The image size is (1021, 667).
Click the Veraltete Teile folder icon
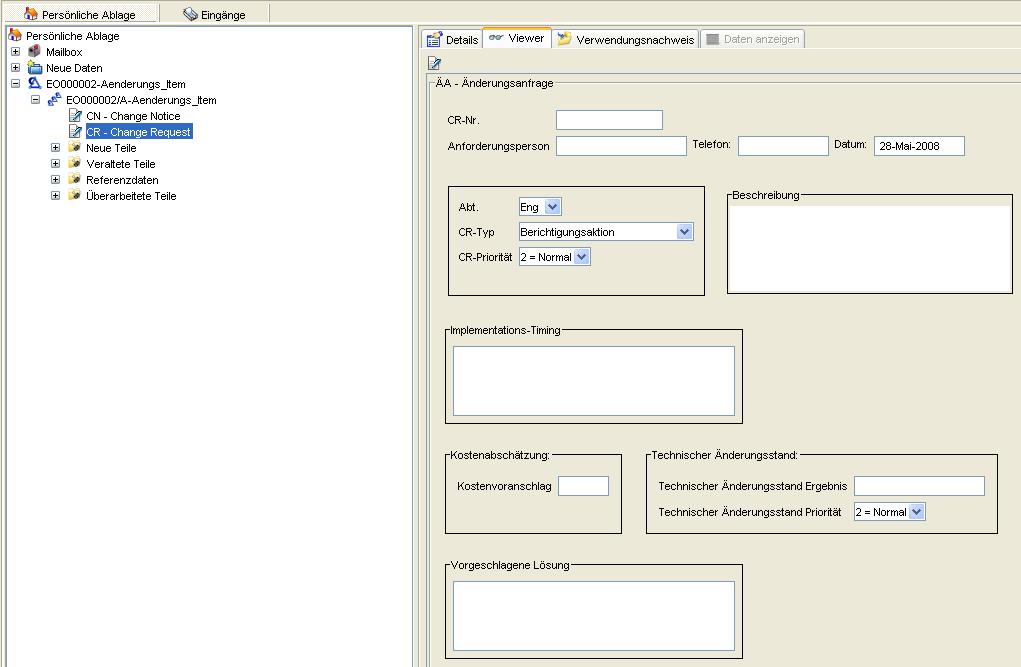(75, 163)
